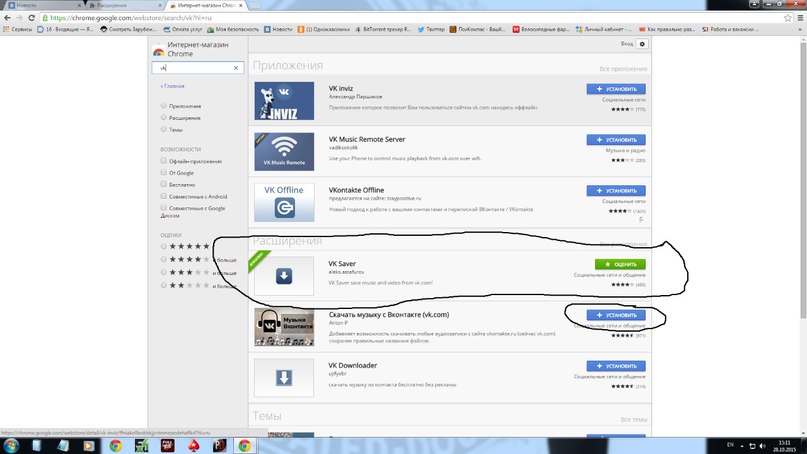Select the Расширения radio filter
This screenshot has height=454, width=807.
tap(164, 117)
